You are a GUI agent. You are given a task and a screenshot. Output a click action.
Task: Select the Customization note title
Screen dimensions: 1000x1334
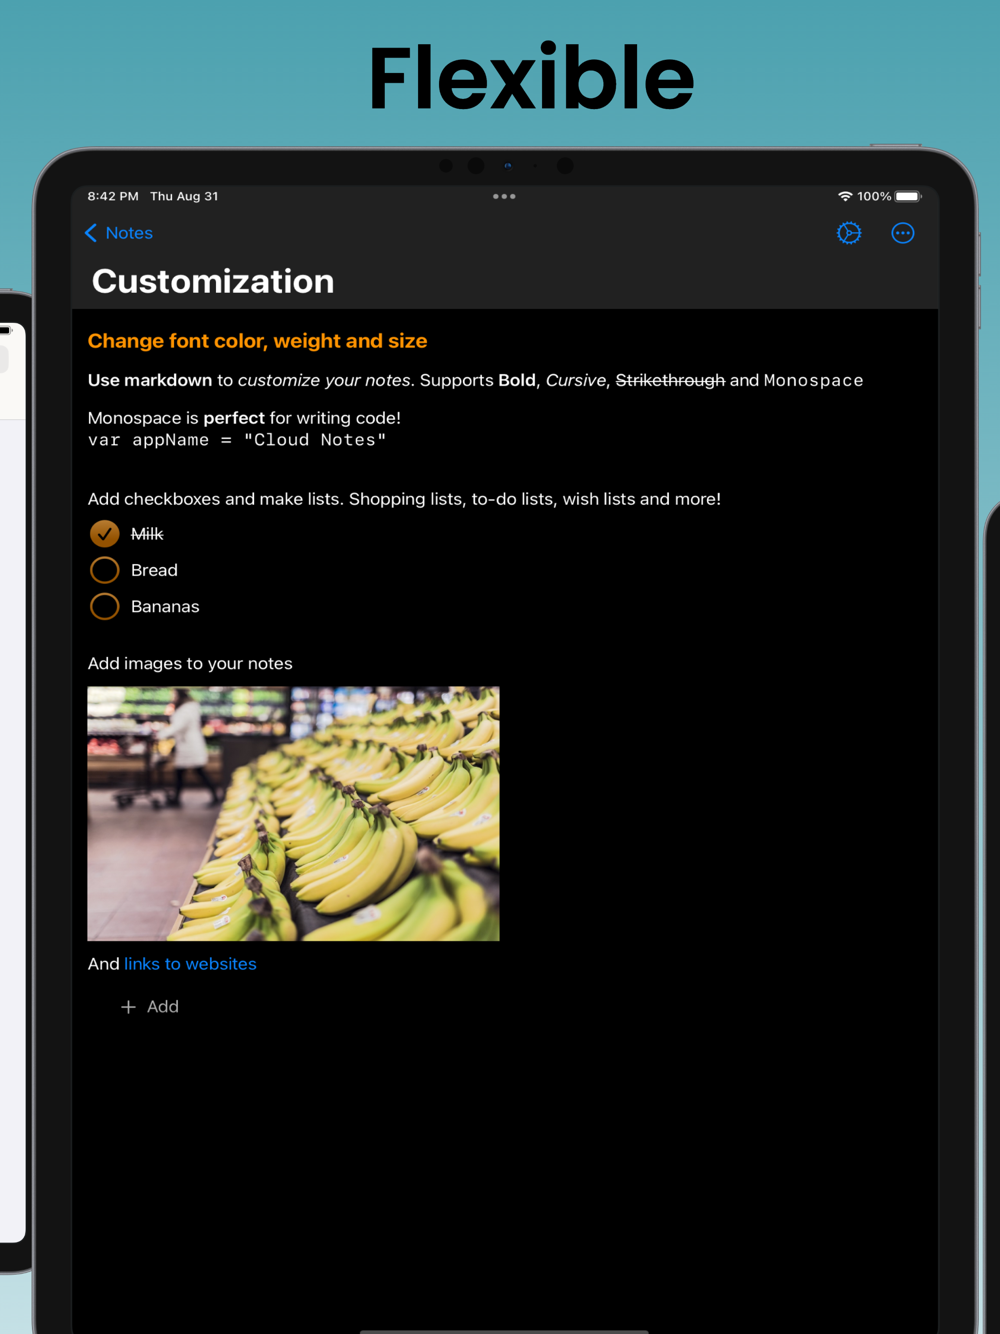[x=213, y=281]
